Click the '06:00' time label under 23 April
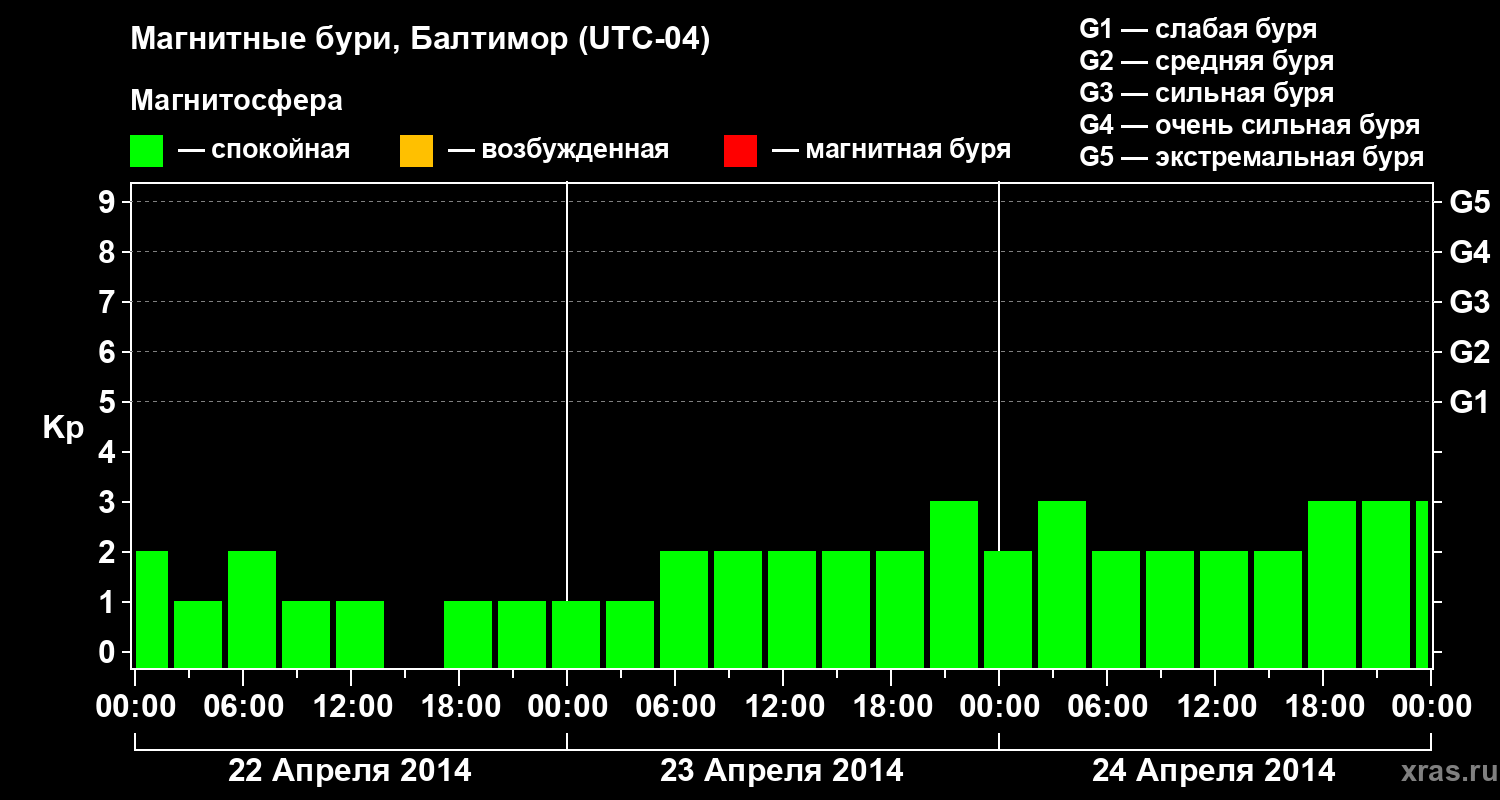 coord(675,707)
